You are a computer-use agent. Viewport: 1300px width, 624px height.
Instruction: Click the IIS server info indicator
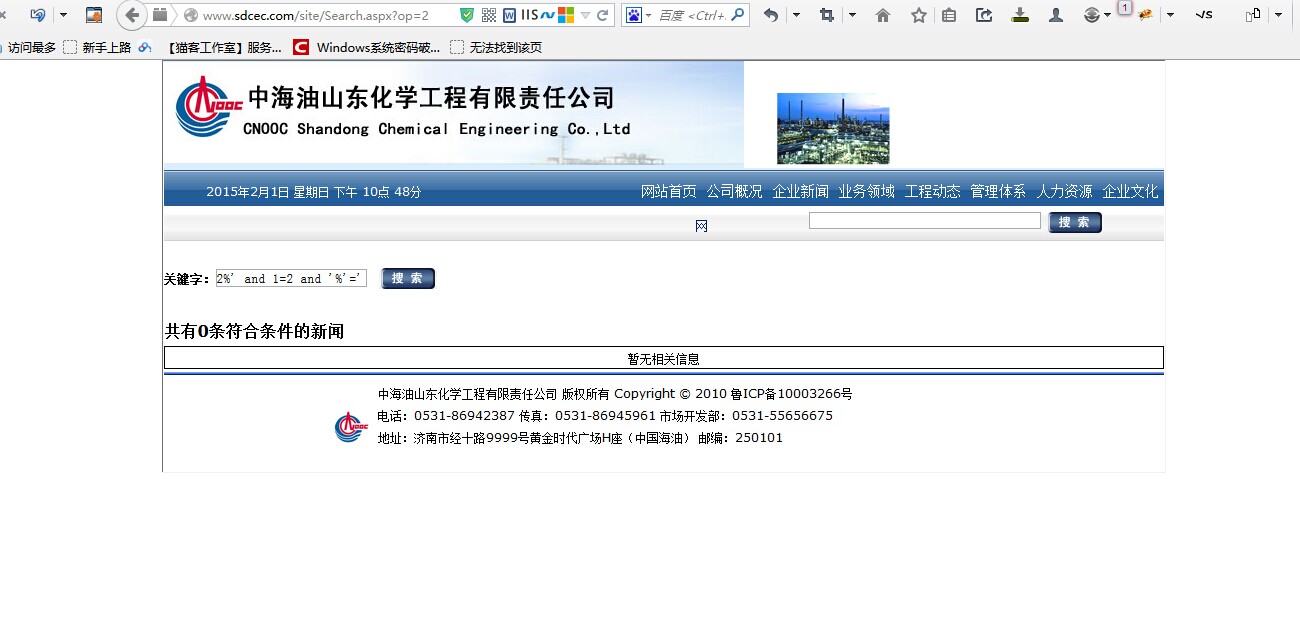529,15
